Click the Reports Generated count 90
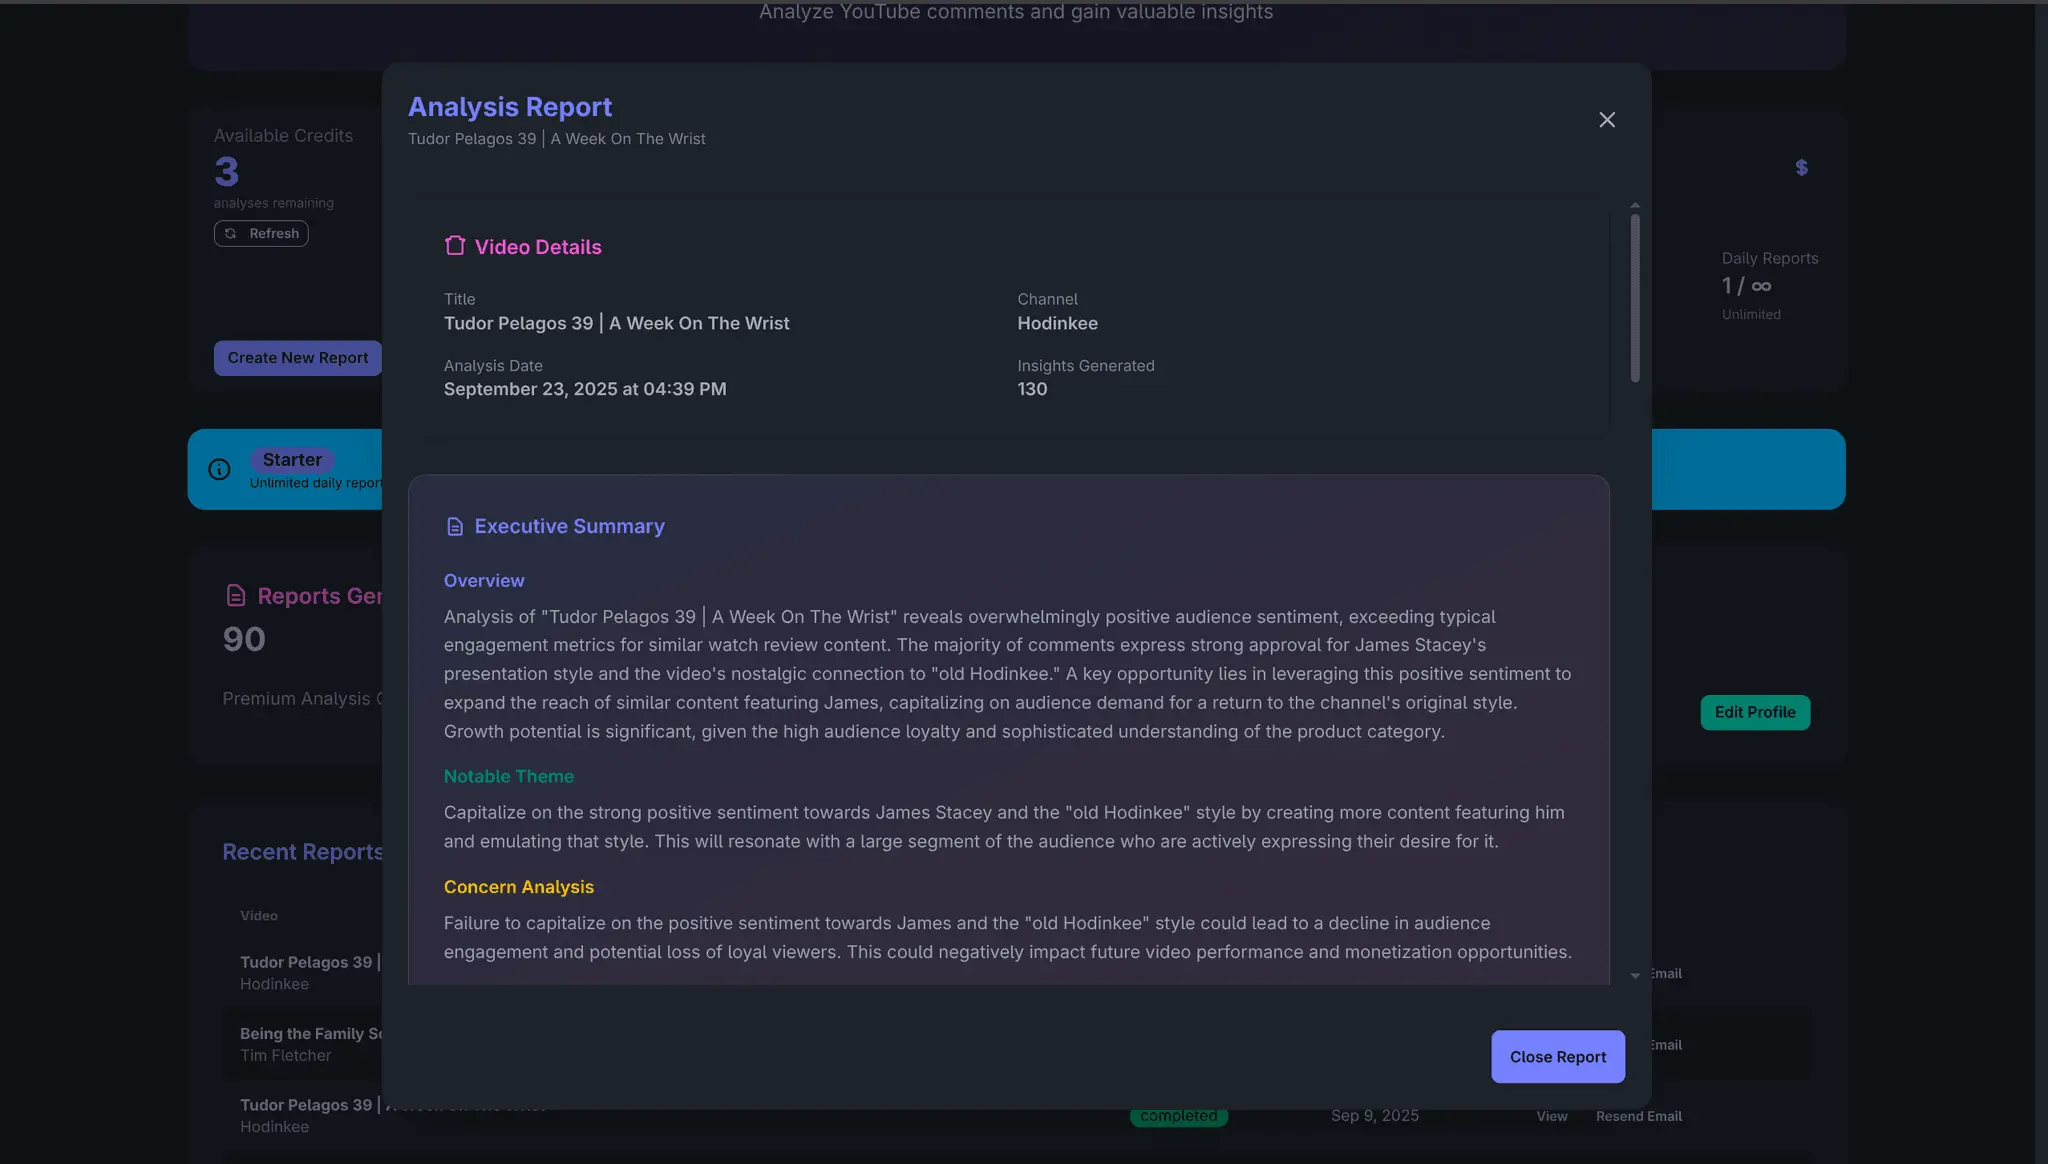 click(x=244, y=639)
